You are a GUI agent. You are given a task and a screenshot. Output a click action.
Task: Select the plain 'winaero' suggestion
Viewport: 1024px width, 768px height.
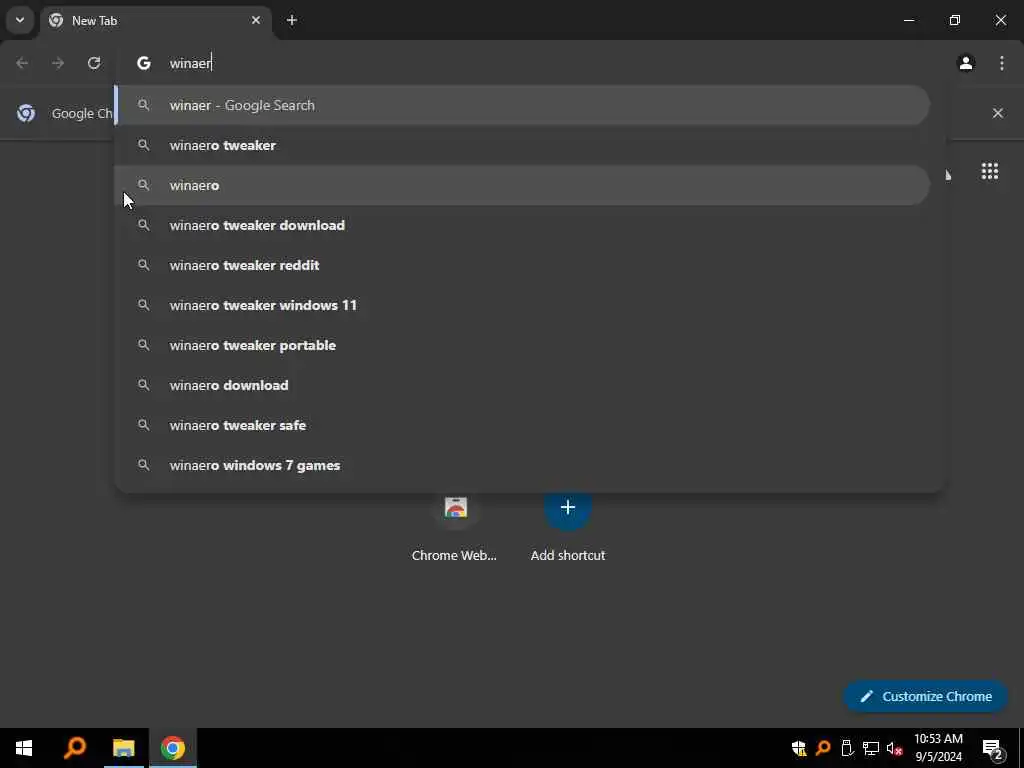[522, 185]
